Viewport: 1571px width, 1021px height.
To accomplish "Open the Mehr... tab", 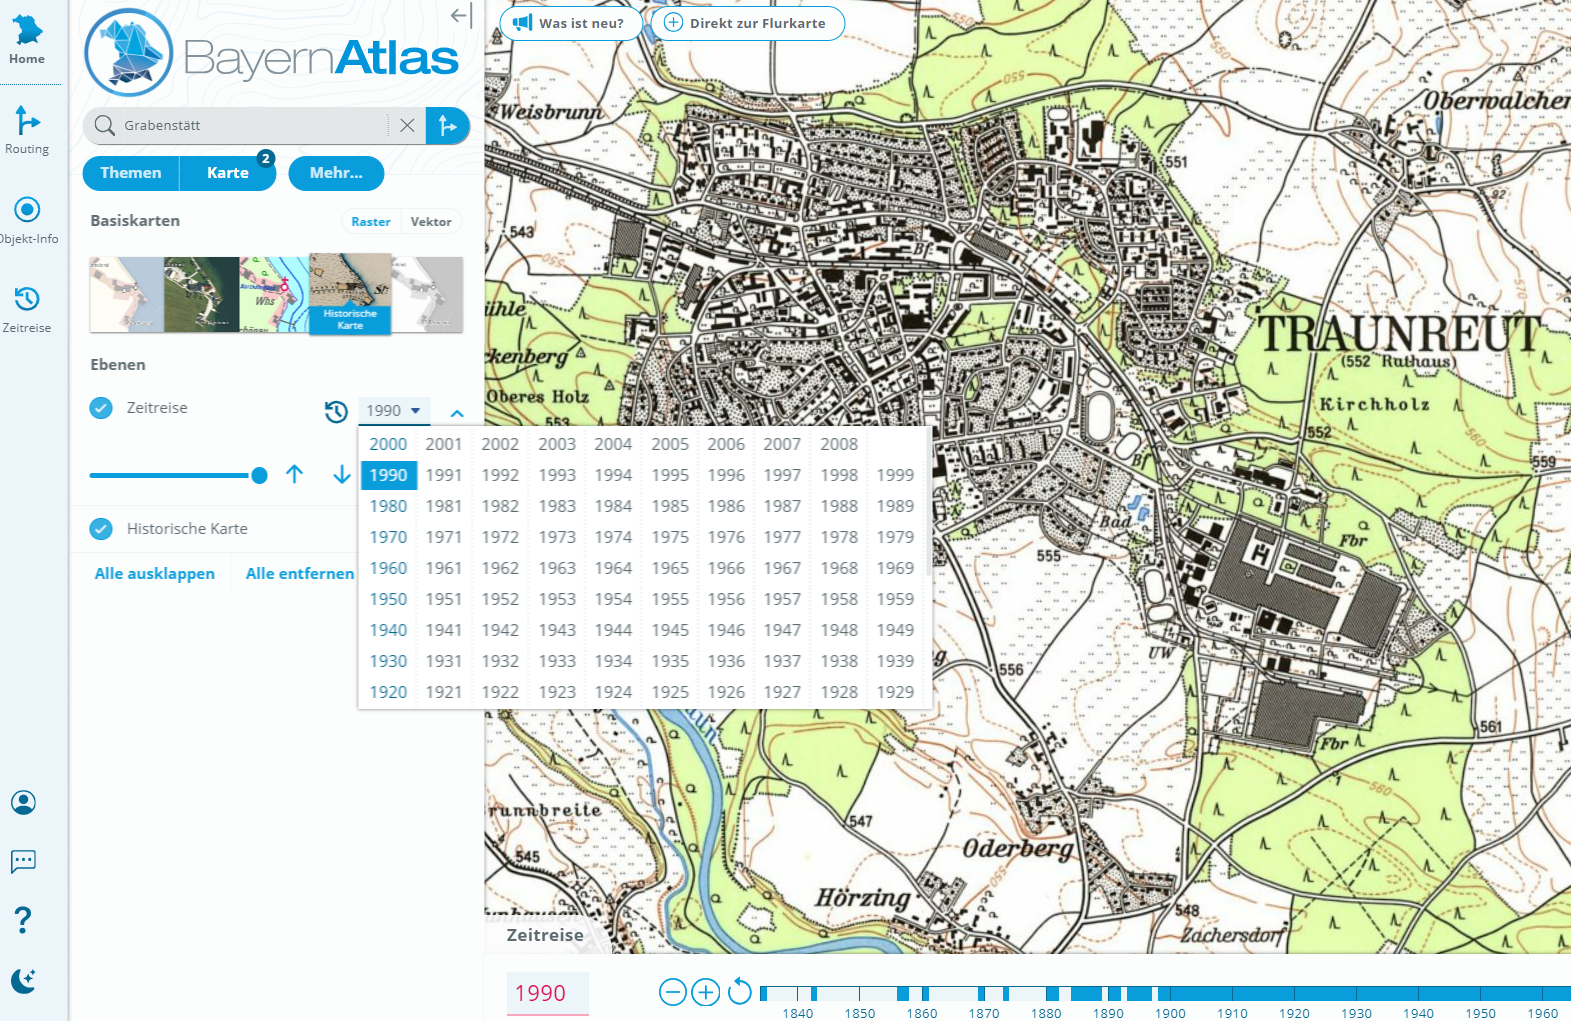I will pyautogui.click(x=336, y=173).
